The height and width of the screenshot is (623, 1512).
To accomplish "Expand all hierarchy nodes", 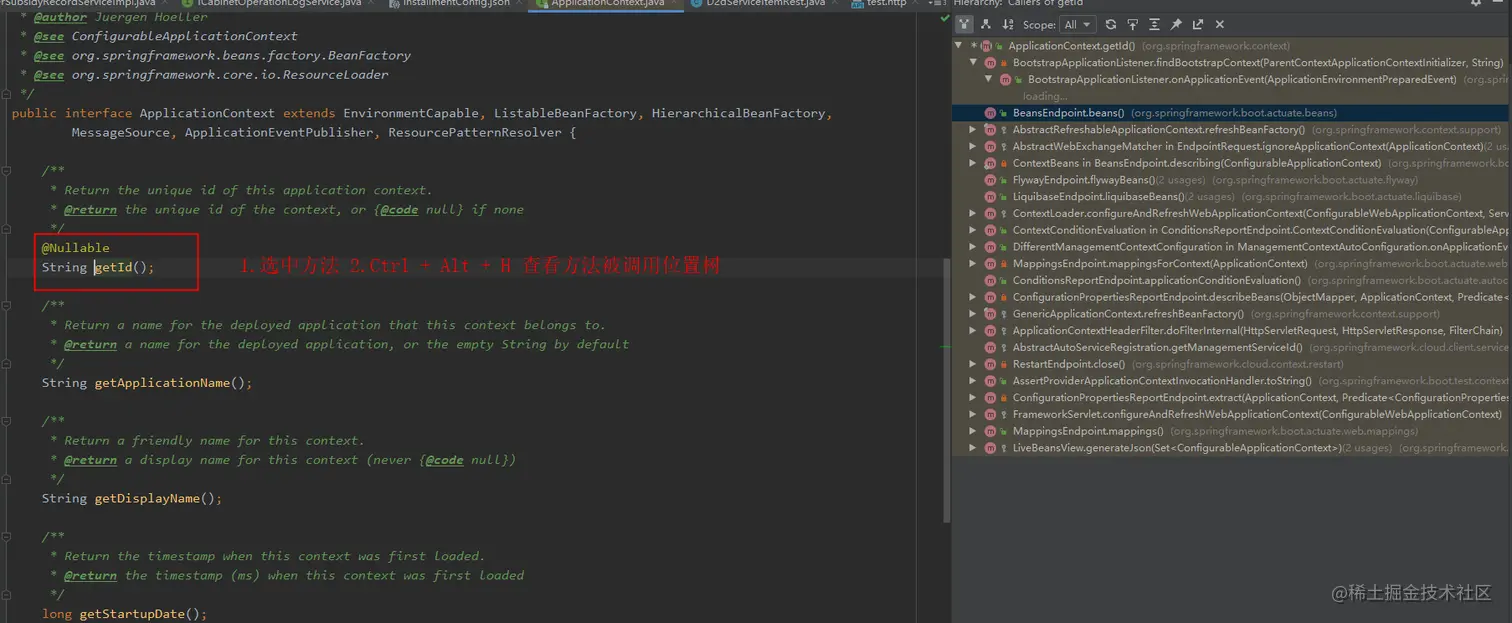I will point(1155,24).
